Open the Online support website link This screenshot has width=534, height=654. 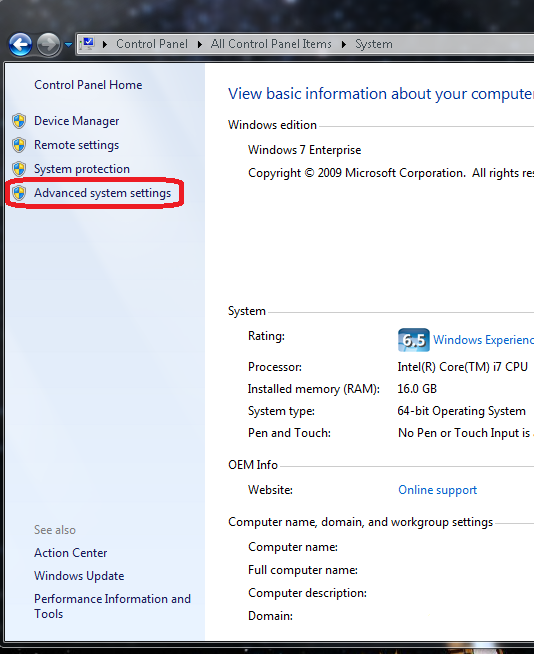coord(437,490)
